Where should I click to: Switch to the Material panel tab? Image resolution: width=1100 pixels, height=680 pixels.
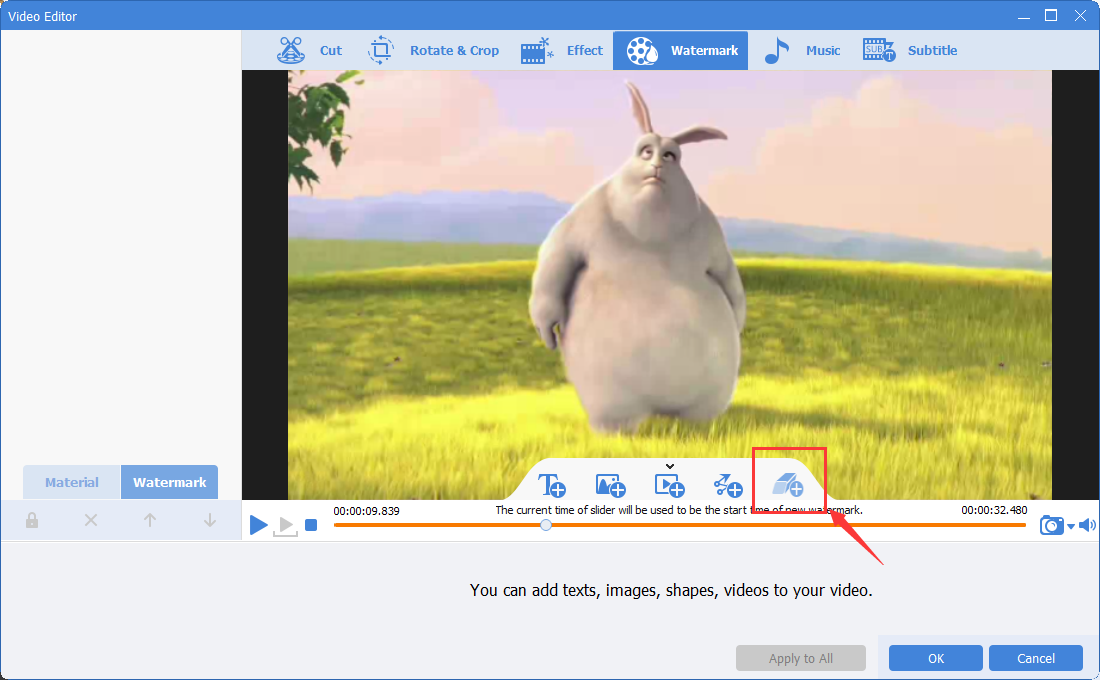[x=72, y=482]
